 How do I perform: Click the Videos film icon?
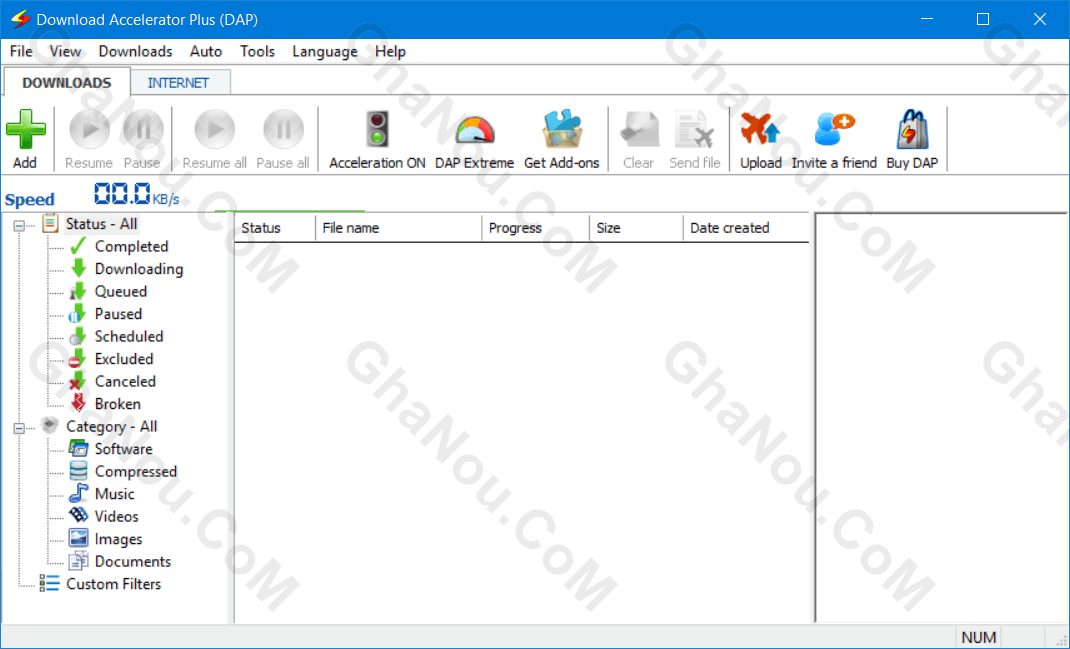click(78, 515)
